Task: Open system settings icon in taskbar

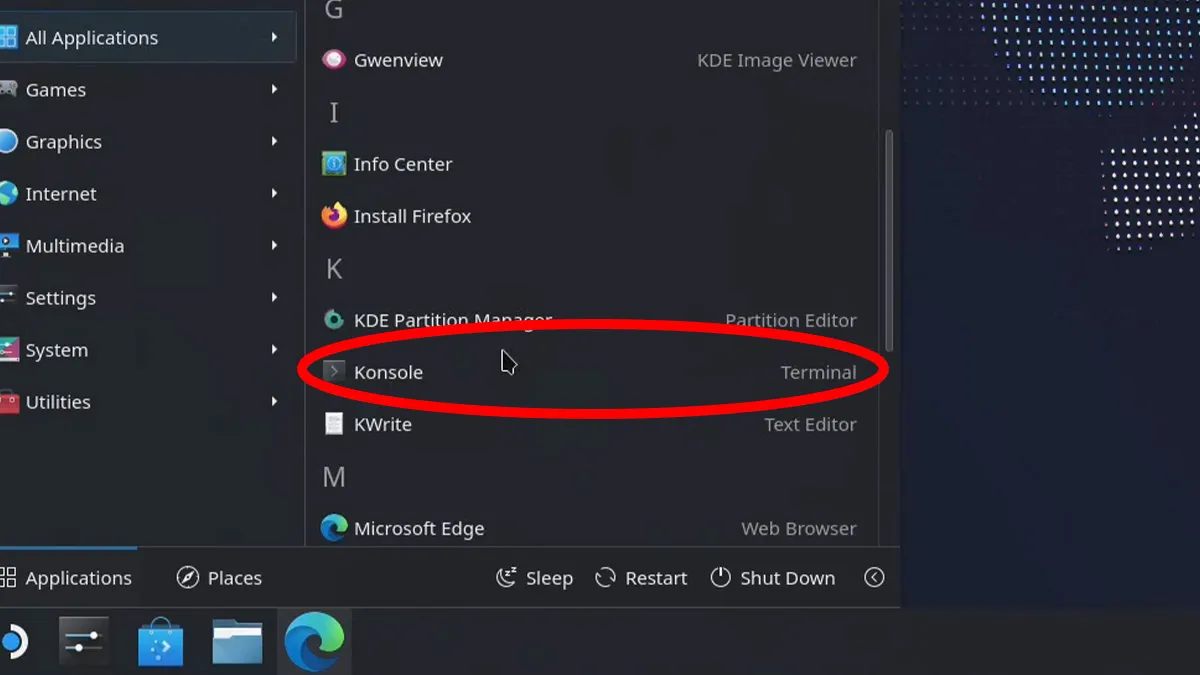Action: click(84, 642)
